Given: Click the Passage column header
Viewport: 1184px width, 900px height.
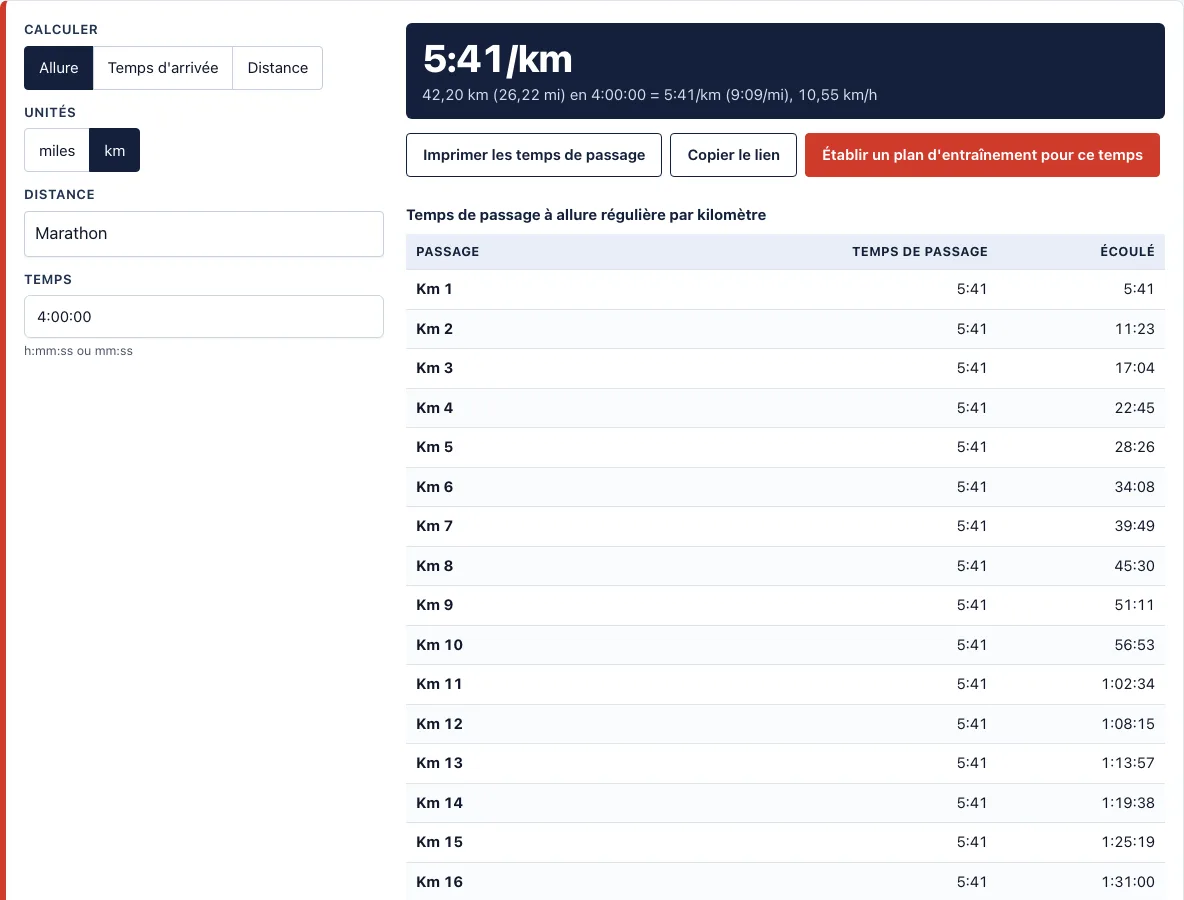Looking at the screenshot, I should 448,251.
